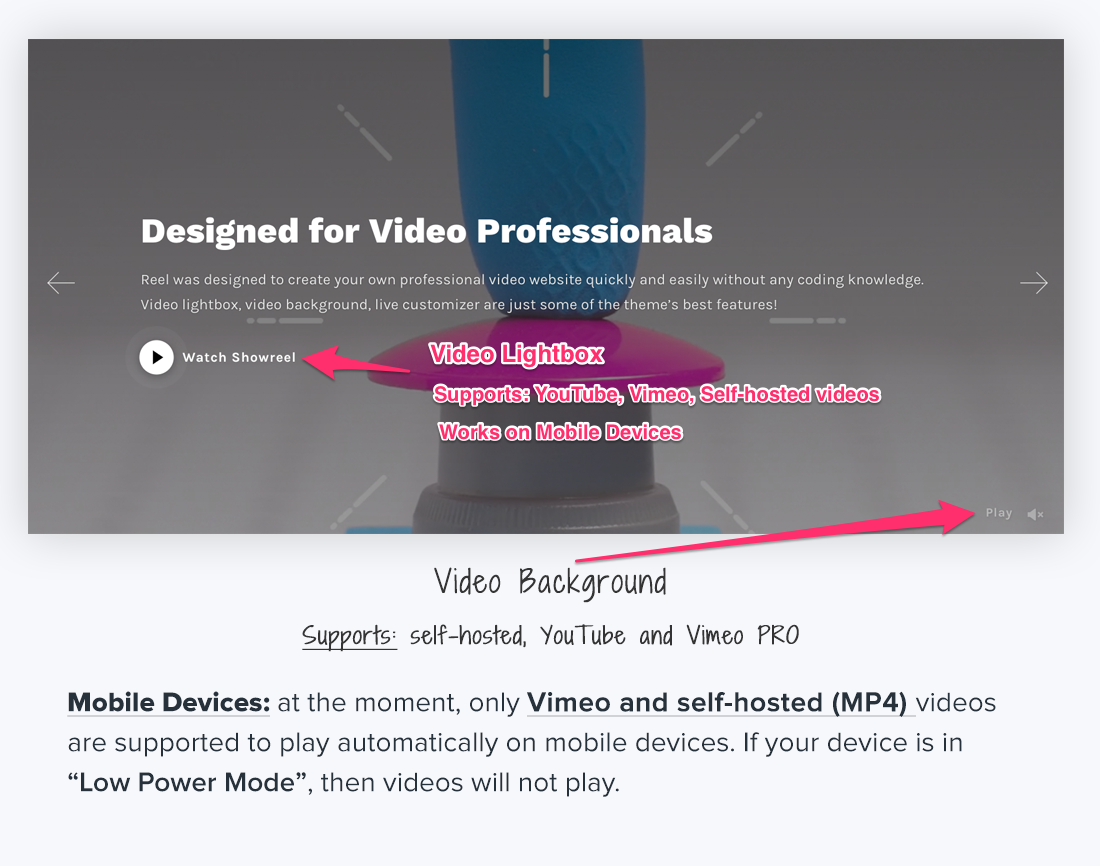The height and width of the screenshot is (866, 1100).
Task: Open the Vimeo and self-hosted (MP4) link
Action: coord(720,703)
